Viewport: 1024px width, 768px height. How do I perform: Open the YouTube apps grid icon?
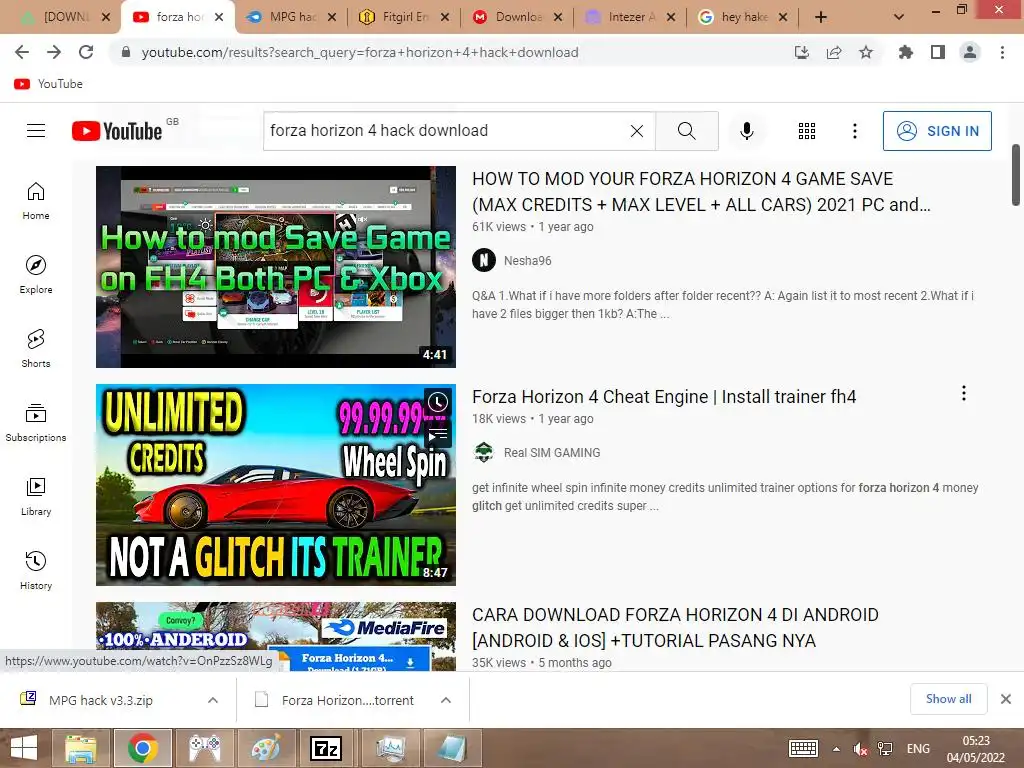(x=807, y=131)
